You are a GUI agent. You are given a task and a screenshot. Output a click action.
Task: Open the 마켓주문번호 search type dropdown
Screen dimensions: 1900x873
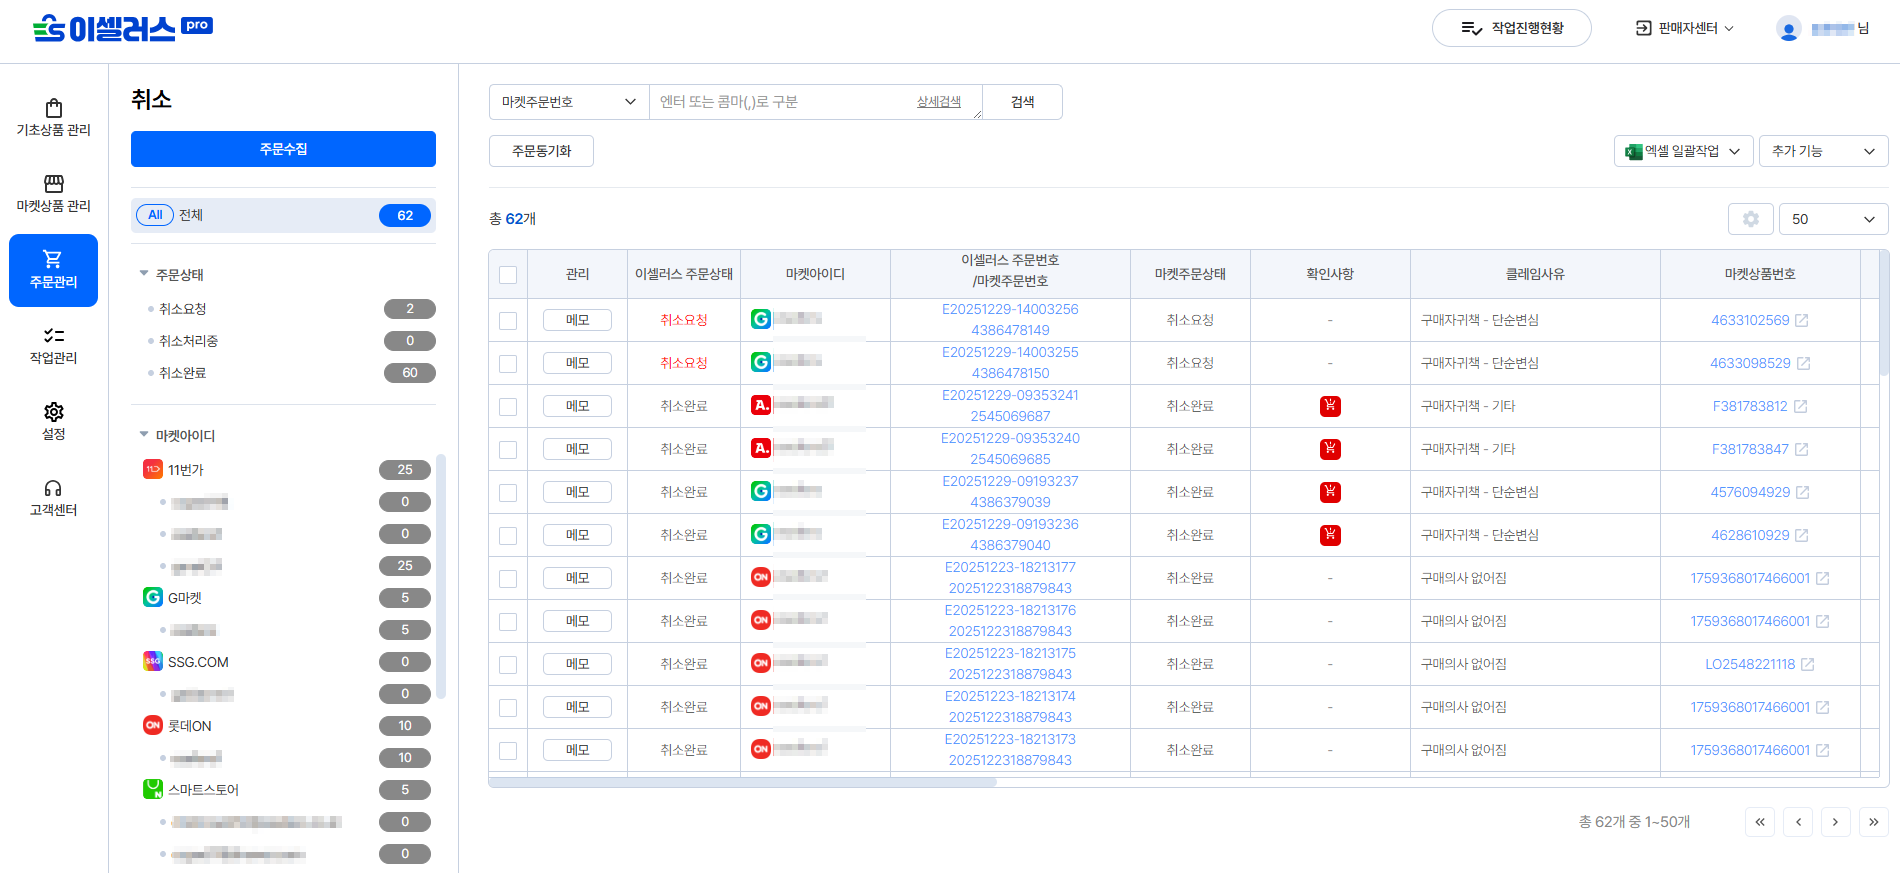(569, 102)
